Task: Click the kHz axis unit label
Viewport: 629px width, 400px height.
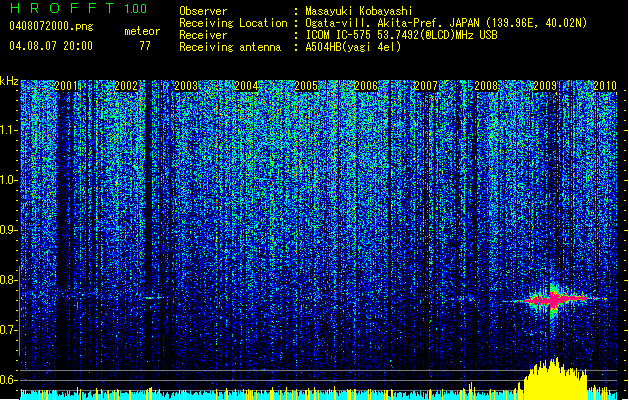Action: click(x=9, y=81)
